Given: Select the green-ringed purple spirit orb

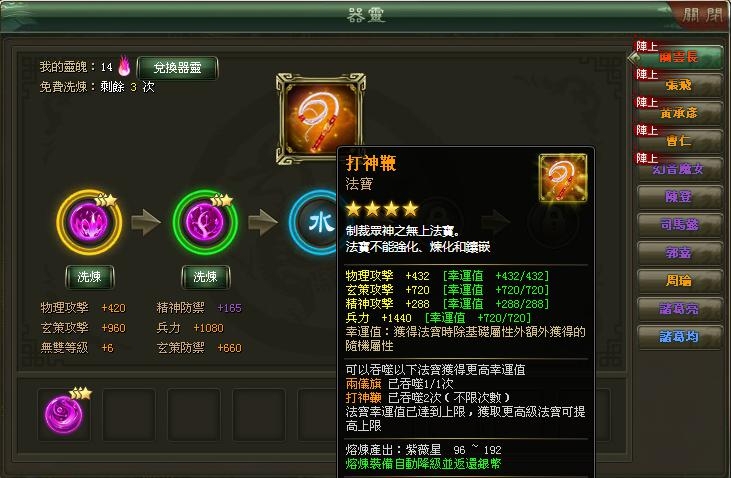Looking at the screenshot, I should 205,222.
